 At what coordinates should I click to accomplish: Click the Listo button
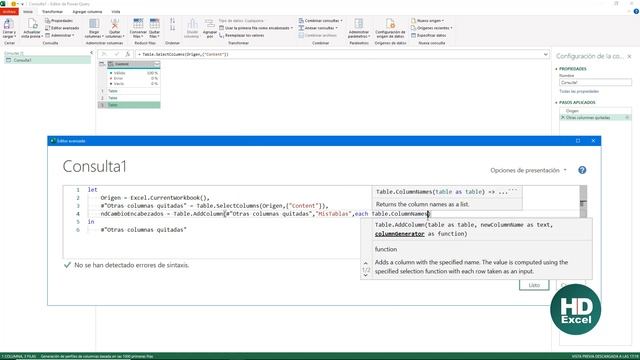pyautogui.click(x=534, y=285)
